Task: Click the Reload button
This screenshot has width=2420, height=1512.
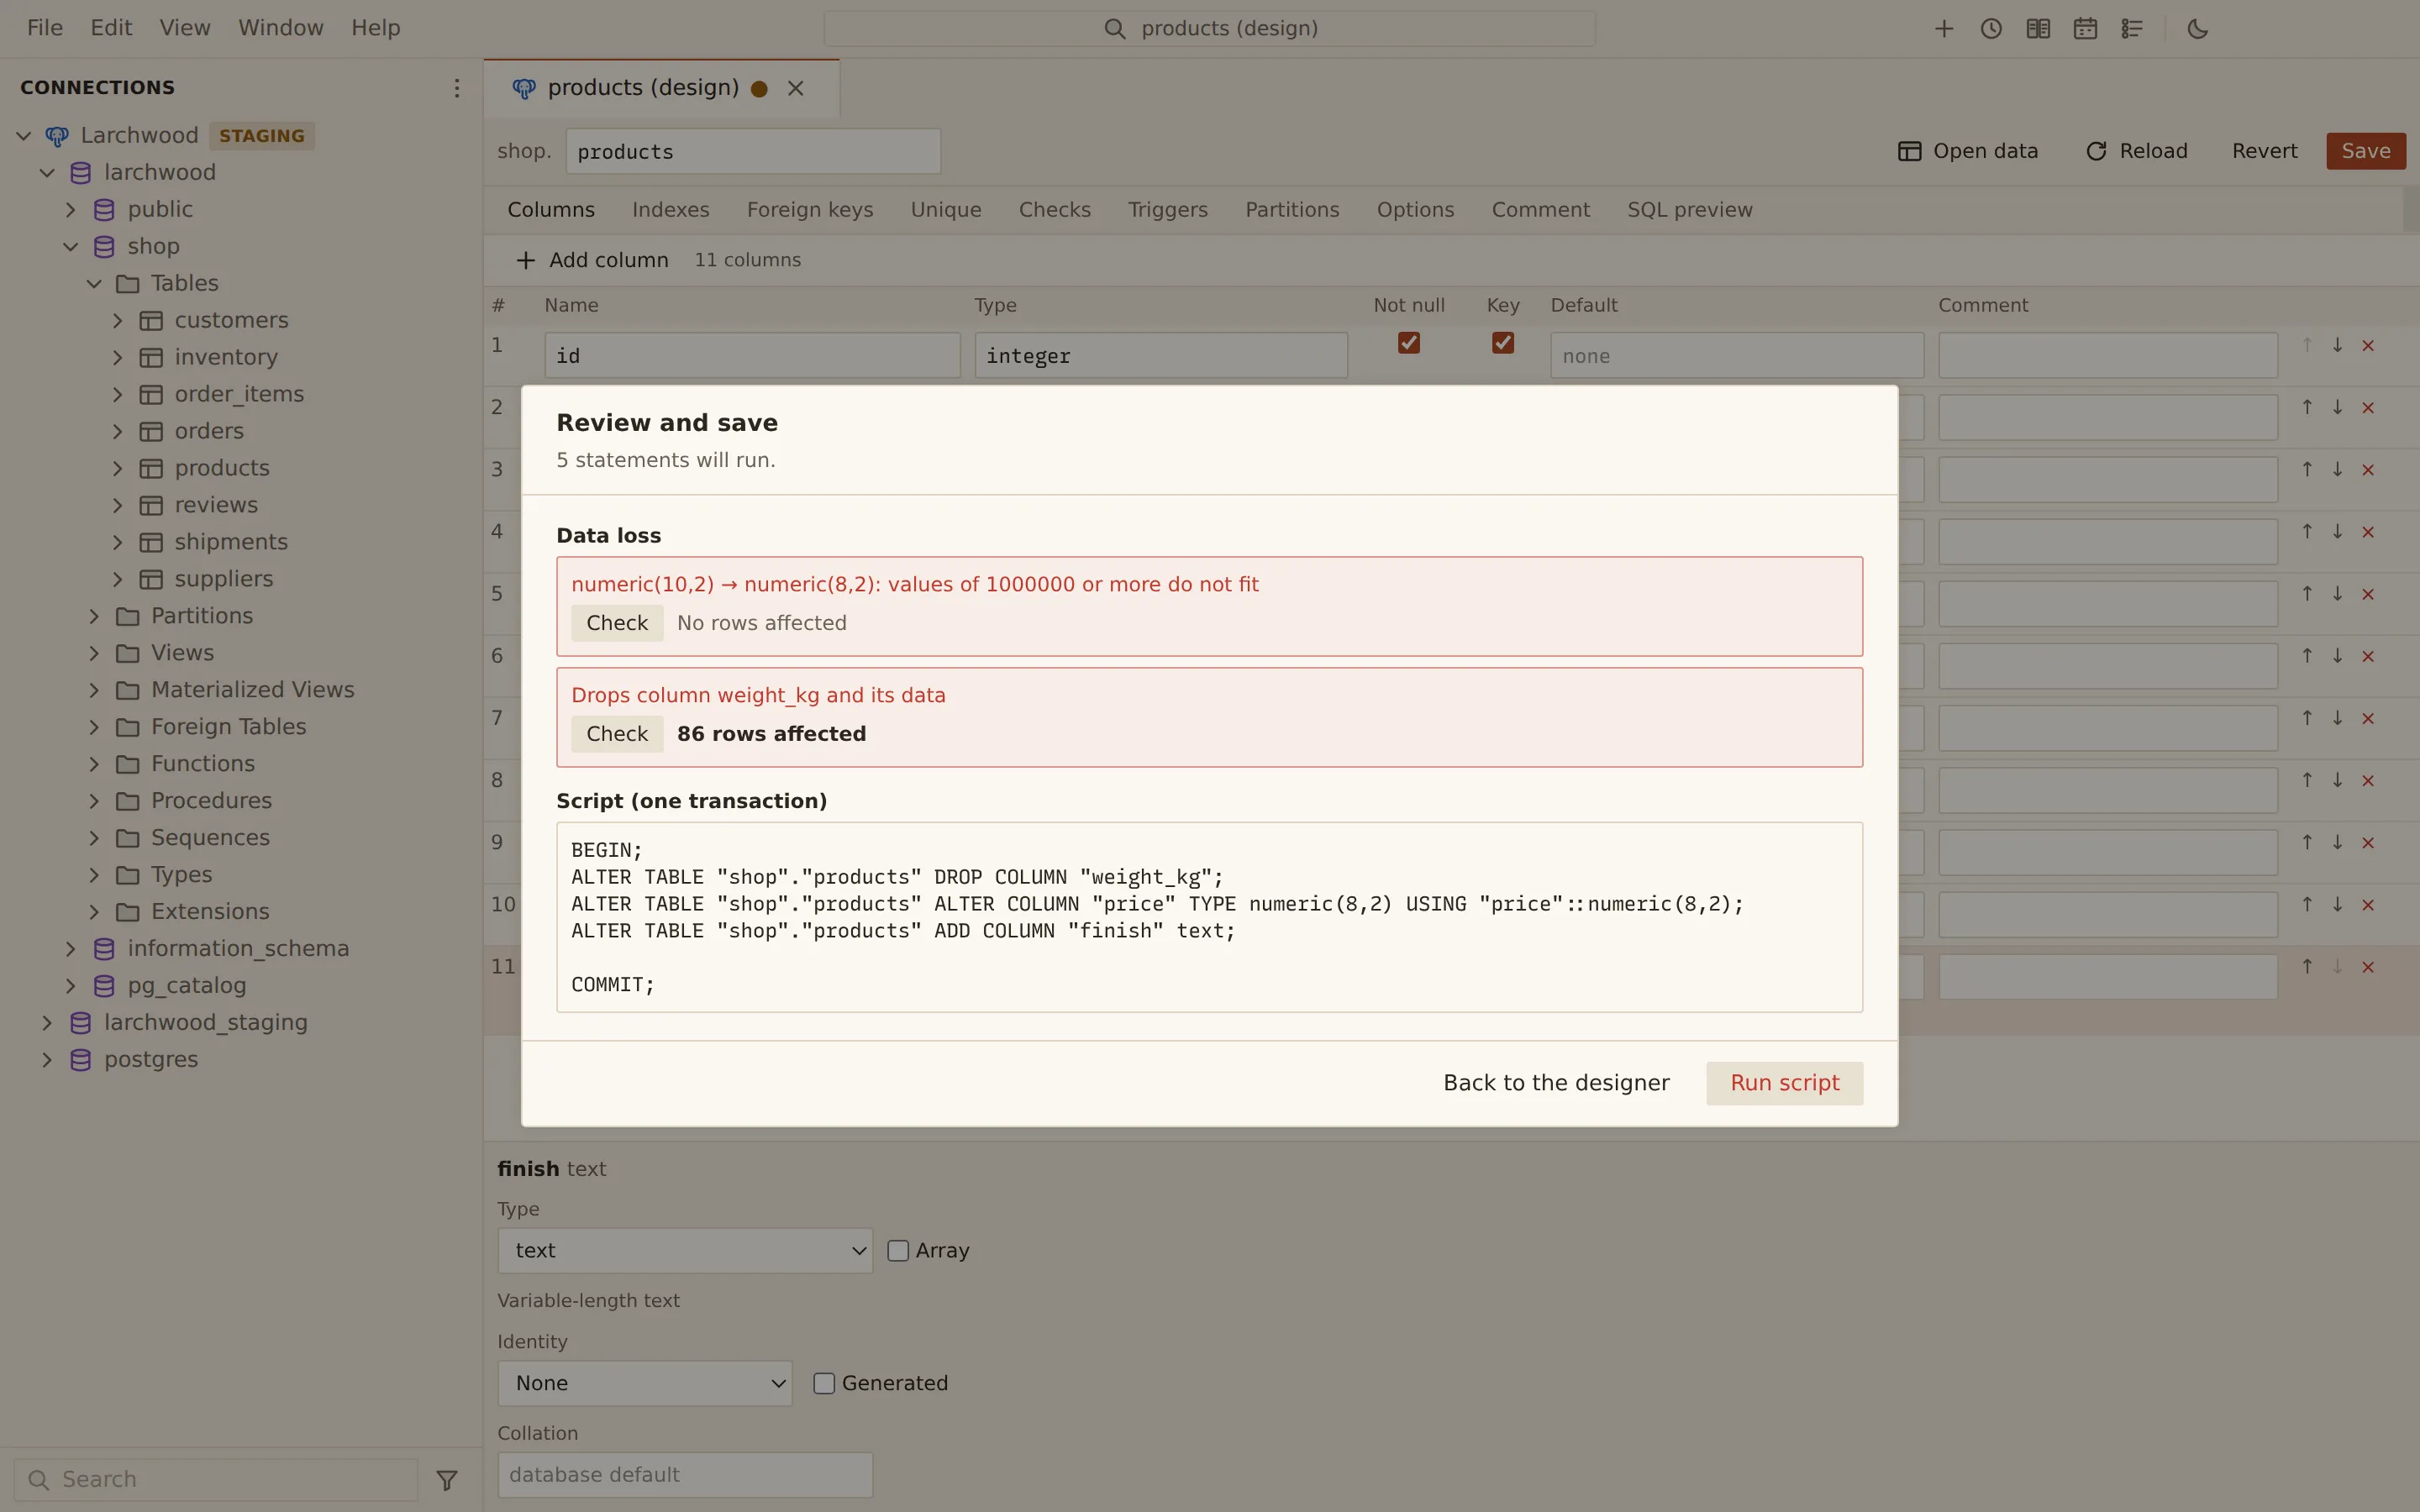Action: click(x=2137, y=151)
